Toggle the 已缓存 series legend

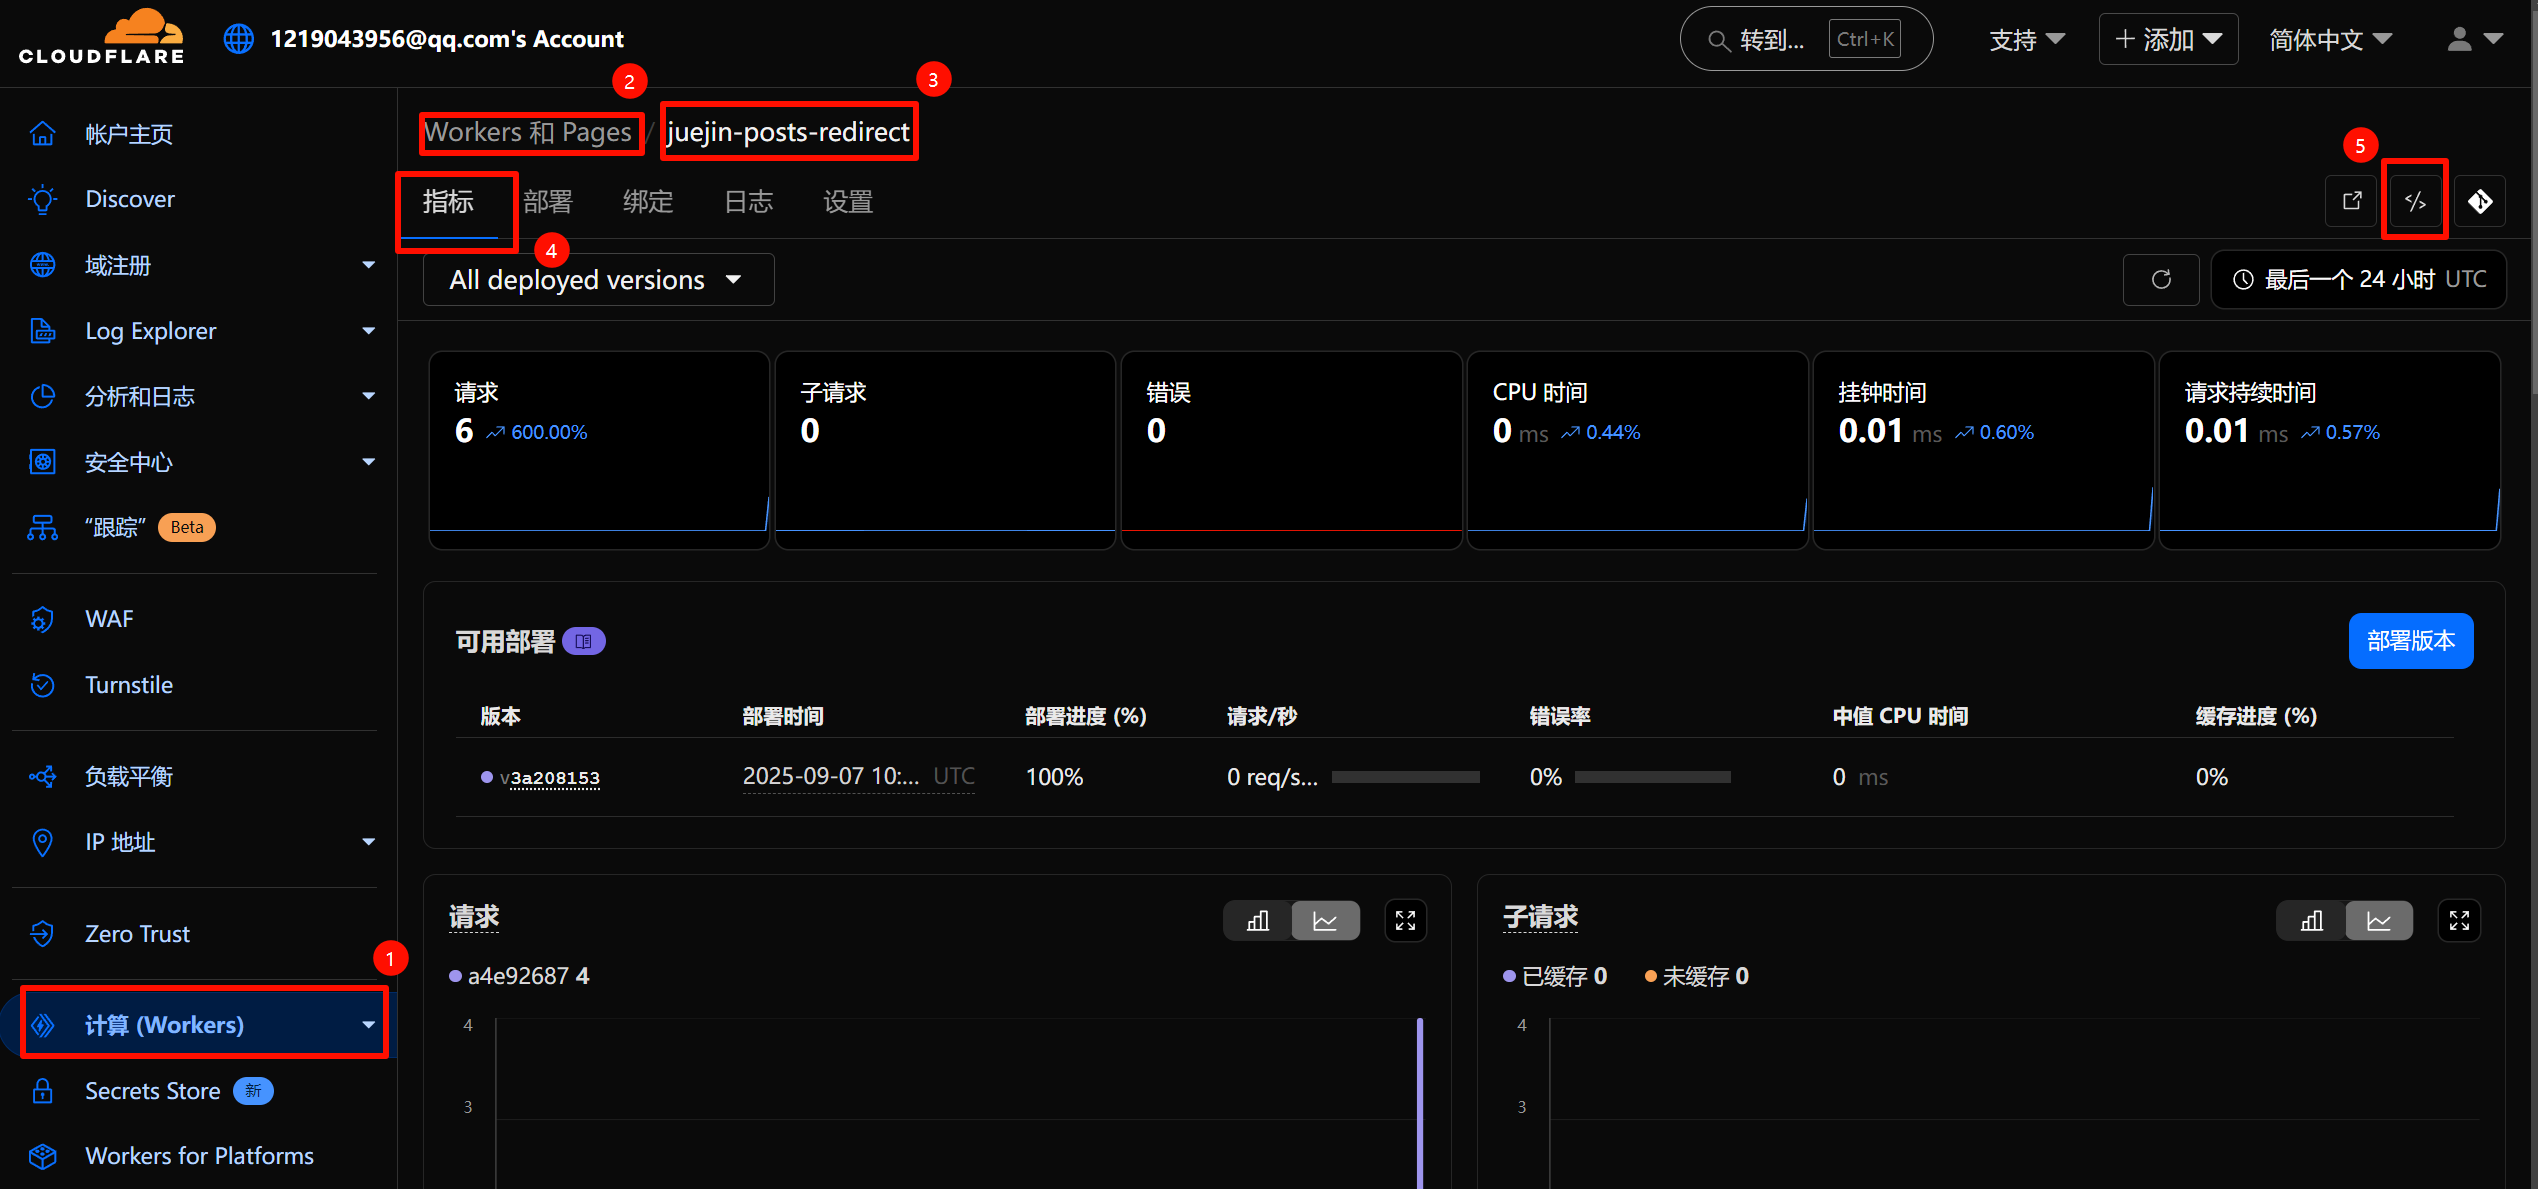(1555, 976)
